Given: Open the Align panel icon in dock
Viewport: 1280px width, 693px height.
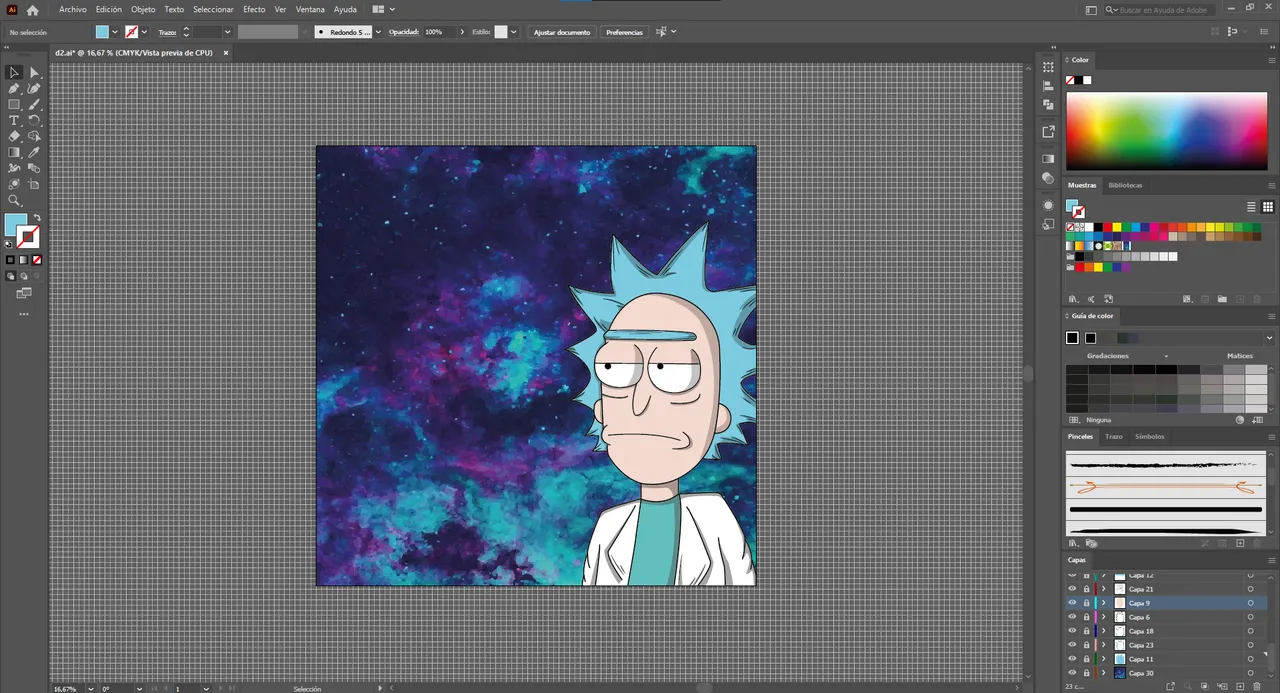Looking at the screenshot, I should (1048, 86).
